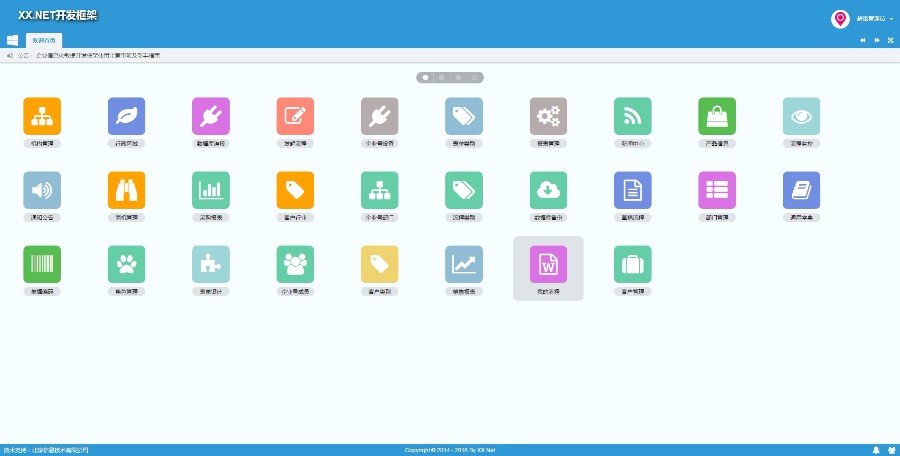This screenshot has height=456, width=900.
Task: Open the green people group tile
Action: pos(295,264)
